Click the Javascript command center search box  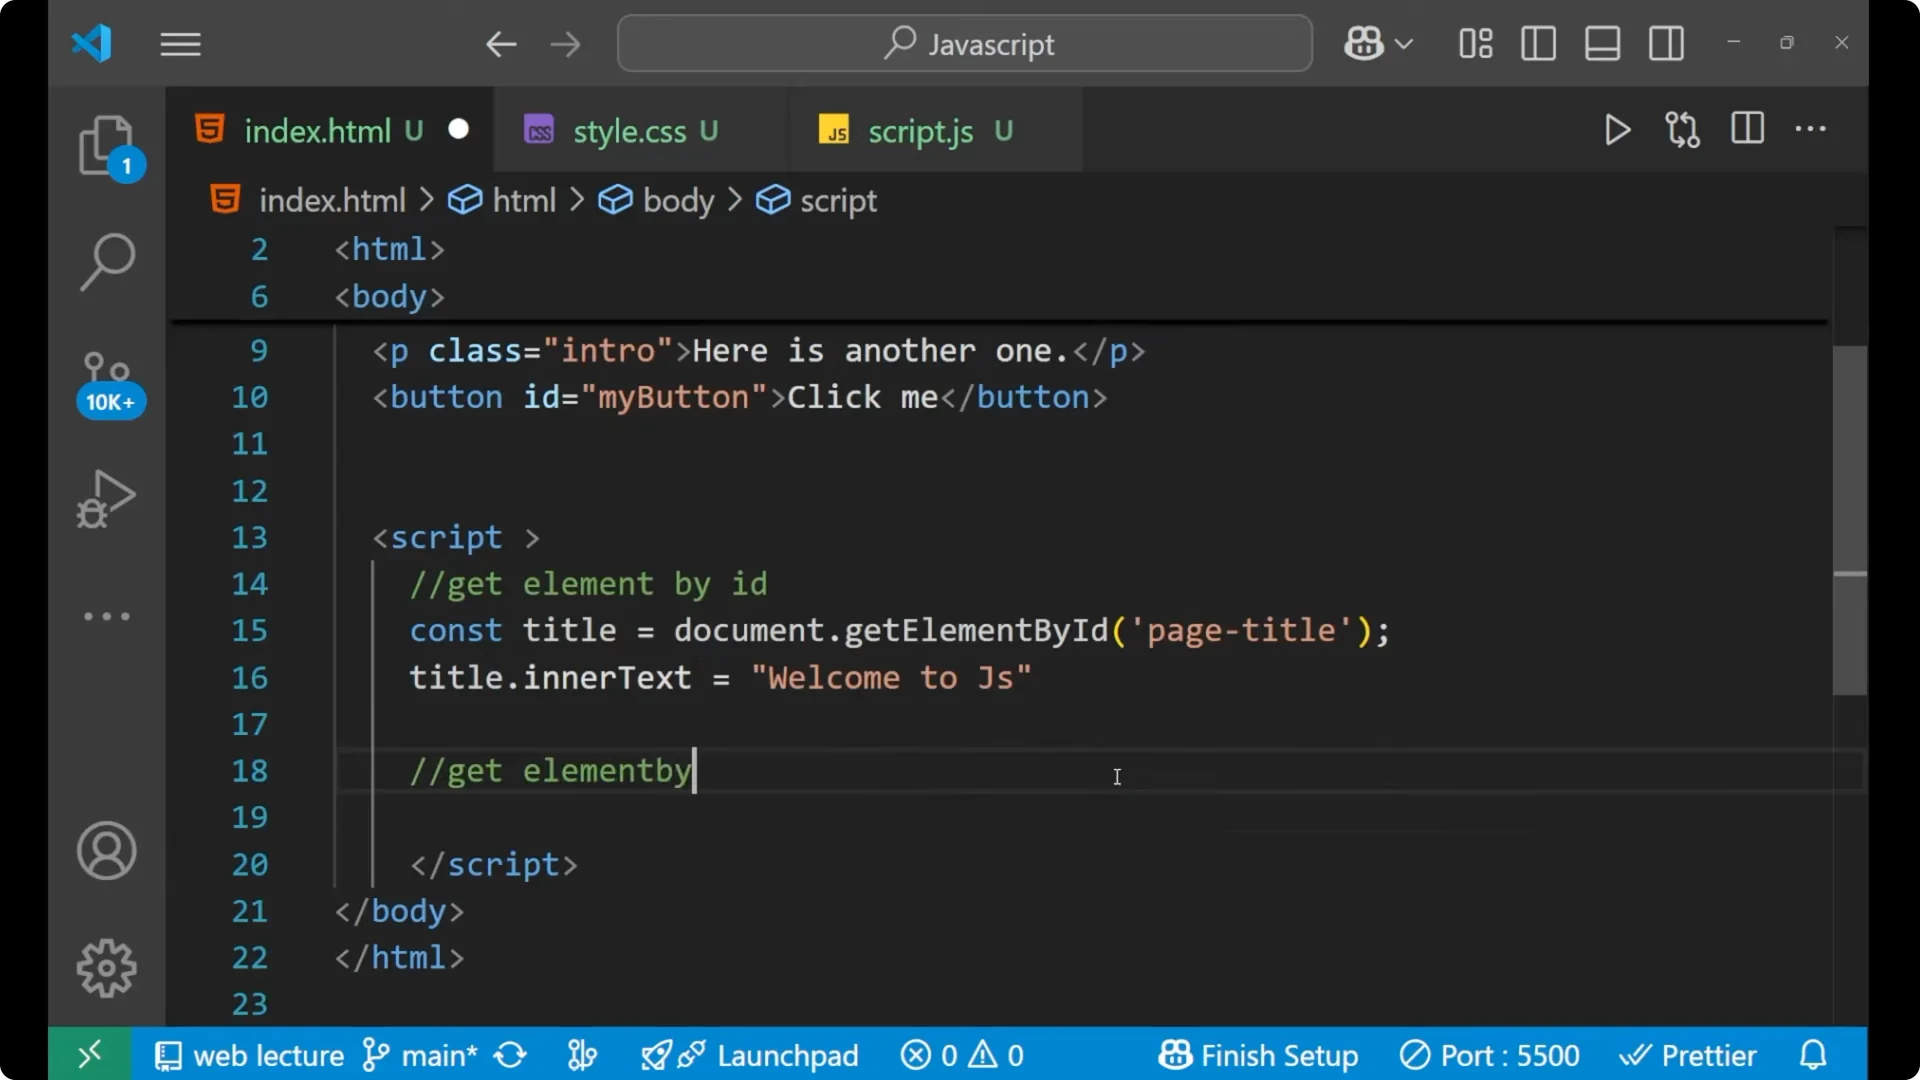pos(963,43)
